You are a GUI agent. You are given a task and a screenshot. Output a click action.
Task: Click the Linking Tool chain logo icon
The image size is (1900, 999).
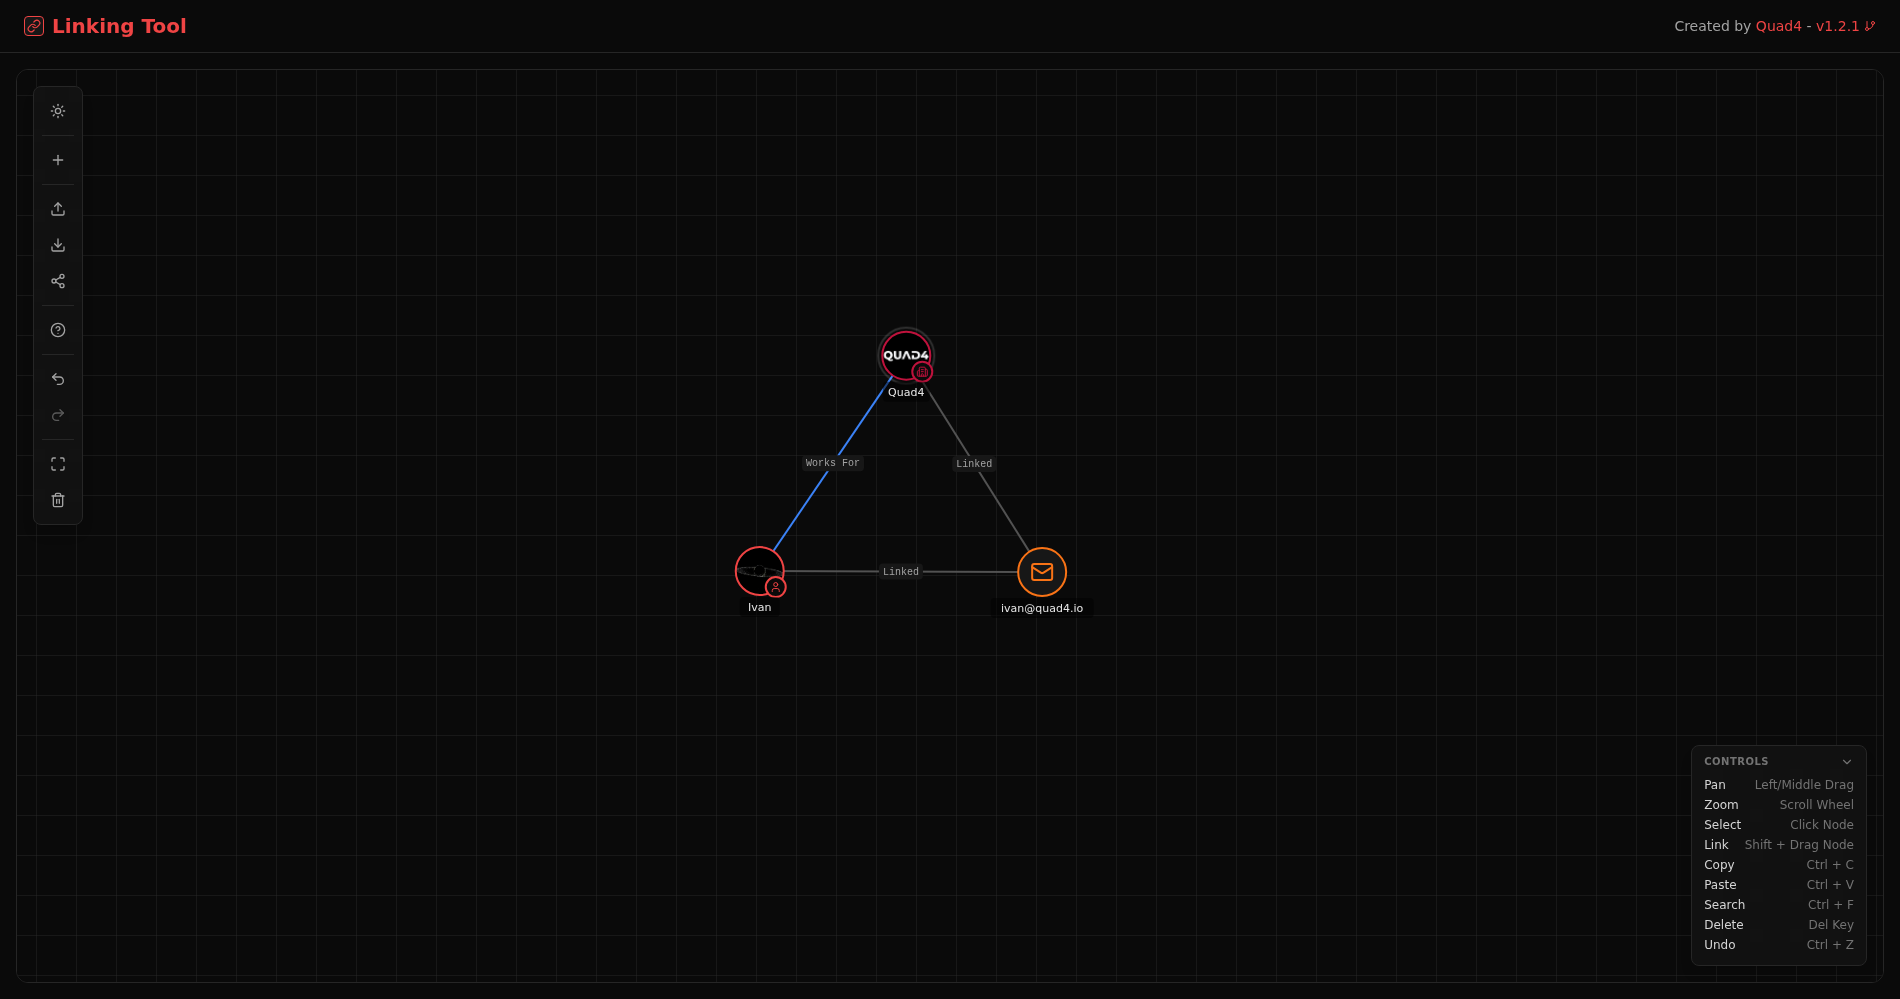tap(33, 25)
